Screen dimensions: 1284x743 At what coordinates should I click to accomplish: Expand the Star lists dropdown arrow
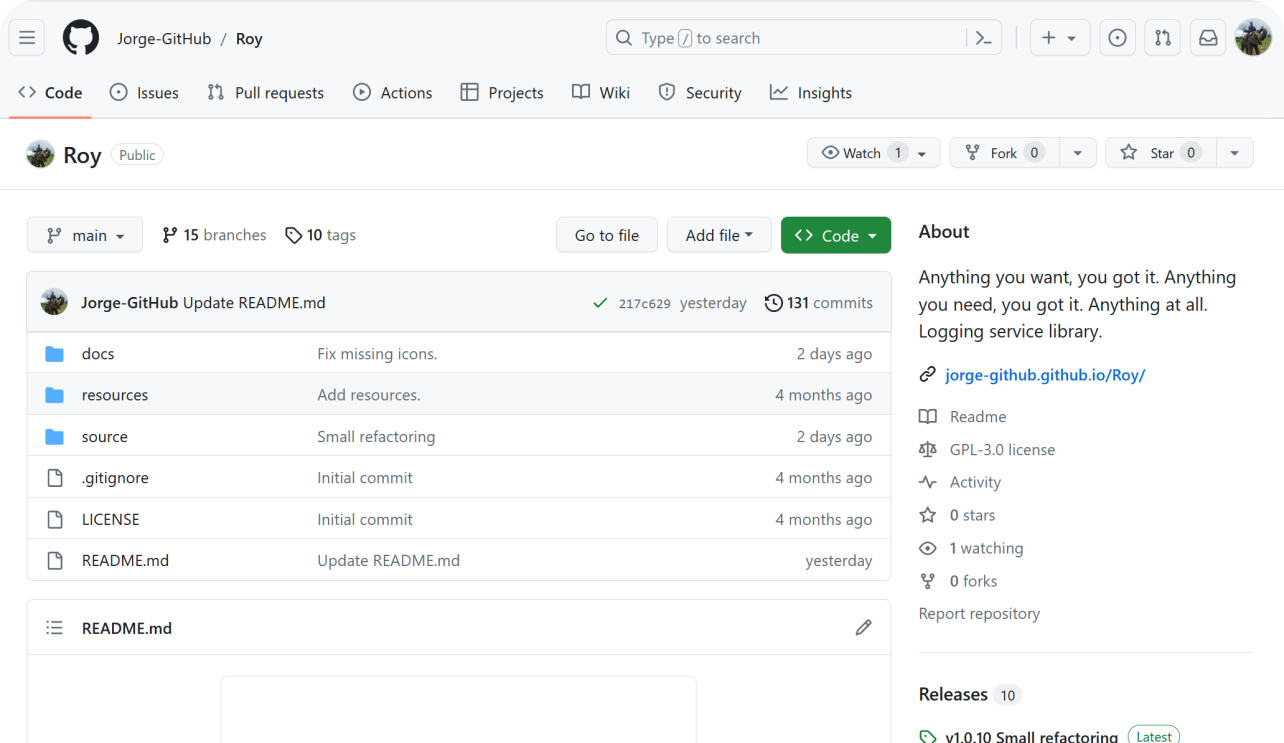click(1234, 153)
